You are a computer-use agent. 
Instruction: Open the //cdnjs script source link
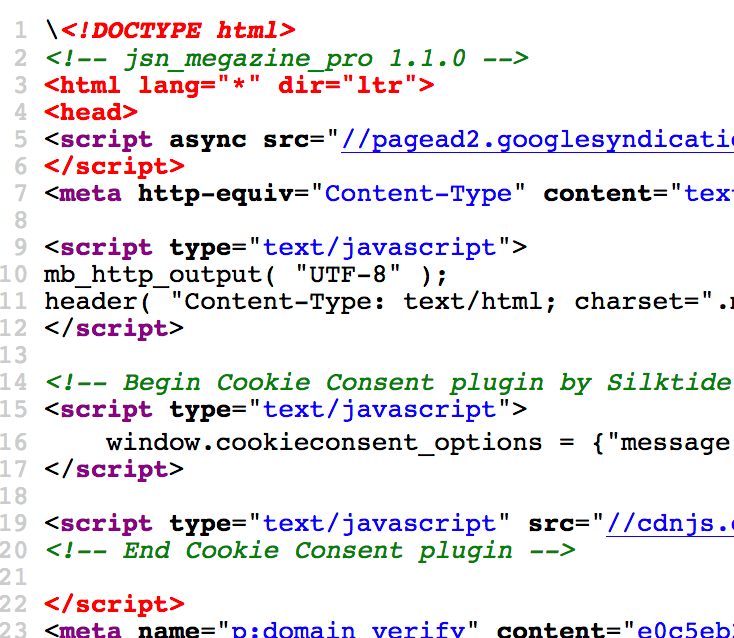670,524
